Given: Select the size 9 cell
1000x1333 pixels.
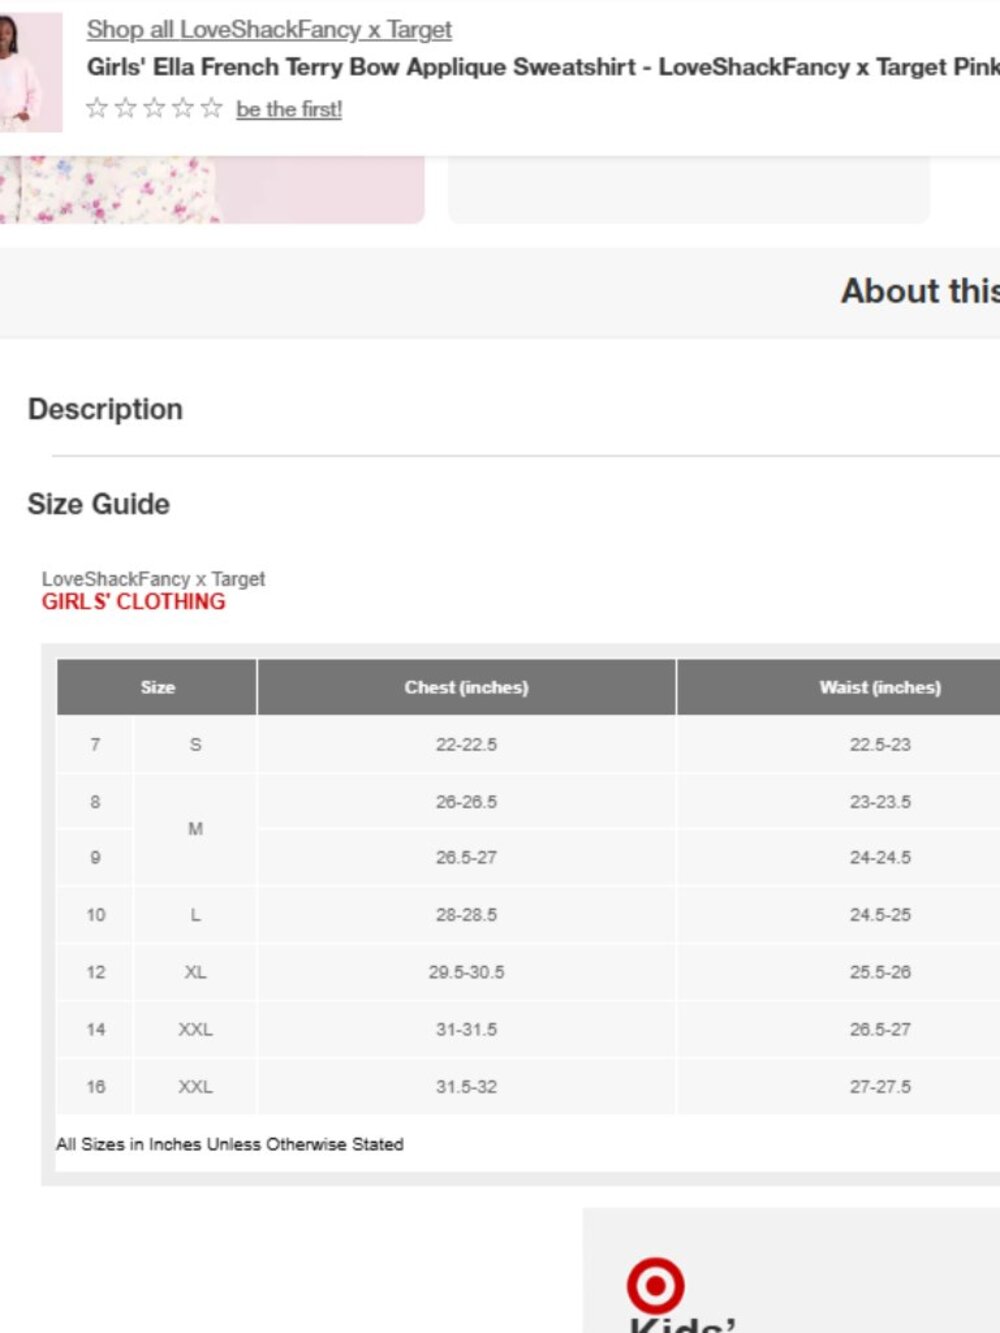Looking at the screenshot, I should tap(95, 857).
